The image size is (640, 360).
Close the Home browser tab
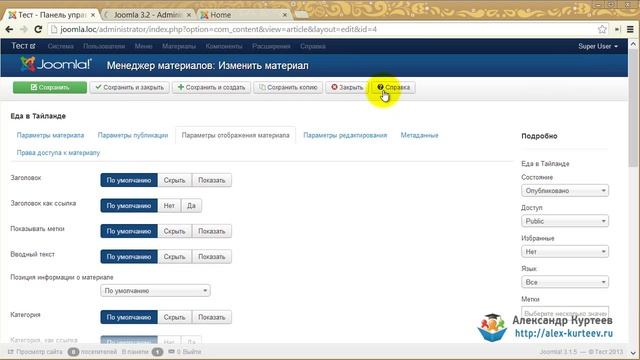[284, 15]
